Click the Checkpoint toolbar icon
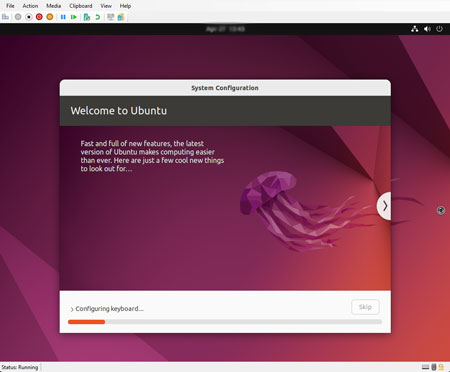 [x=87, y=17]
